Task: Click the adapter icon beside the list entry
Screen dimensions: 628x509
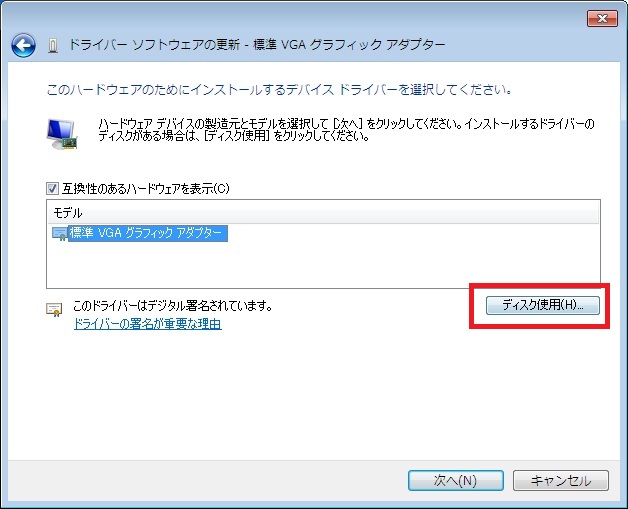Action: coord(59,233)
